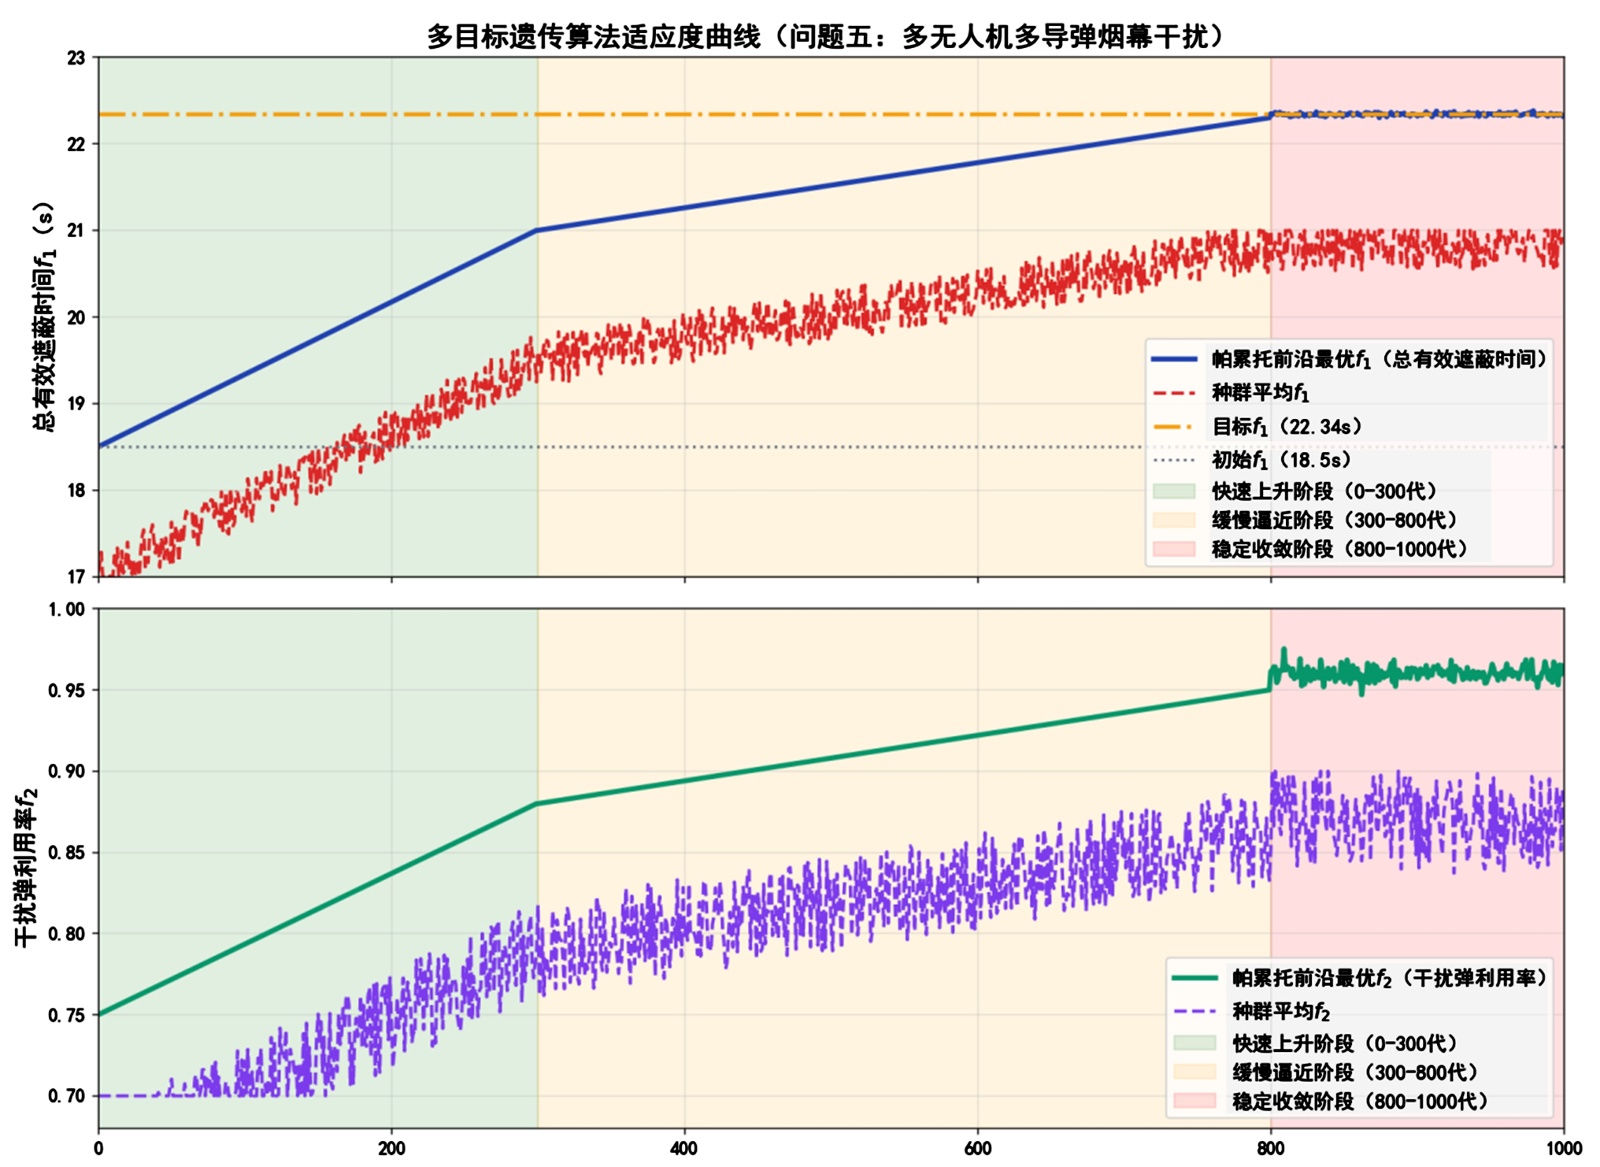Click purple dashed icon for 种群平均f2 legend
Image resolution: width=1600 pixels, height=1167 pixels.
[x=1194, y=1011]
